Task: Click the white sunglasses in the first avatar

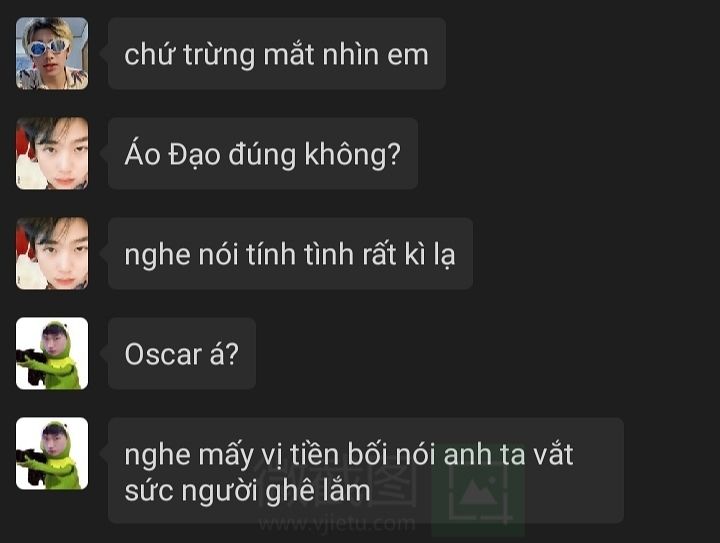Action: pyautogui.click(x=48, y=47)
